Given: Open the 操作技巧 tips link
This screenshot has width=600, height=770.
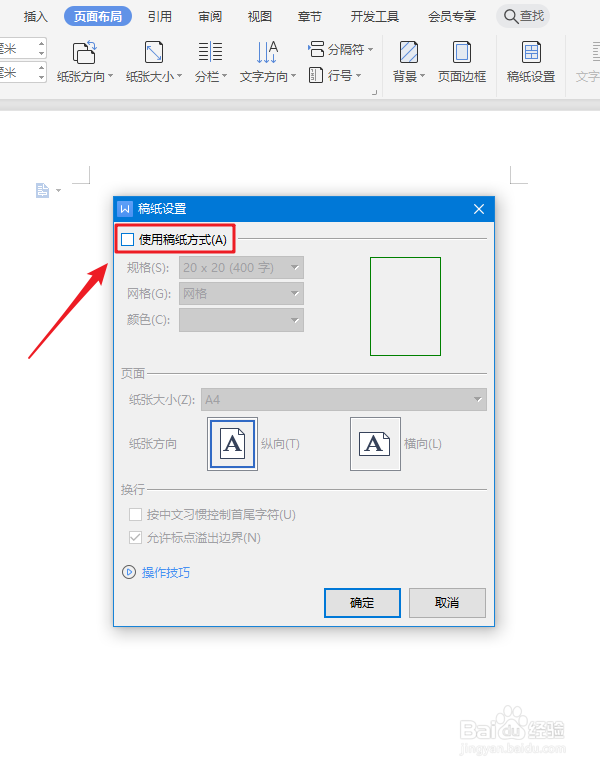Looking at the screenshot, I should coord(166,573).
